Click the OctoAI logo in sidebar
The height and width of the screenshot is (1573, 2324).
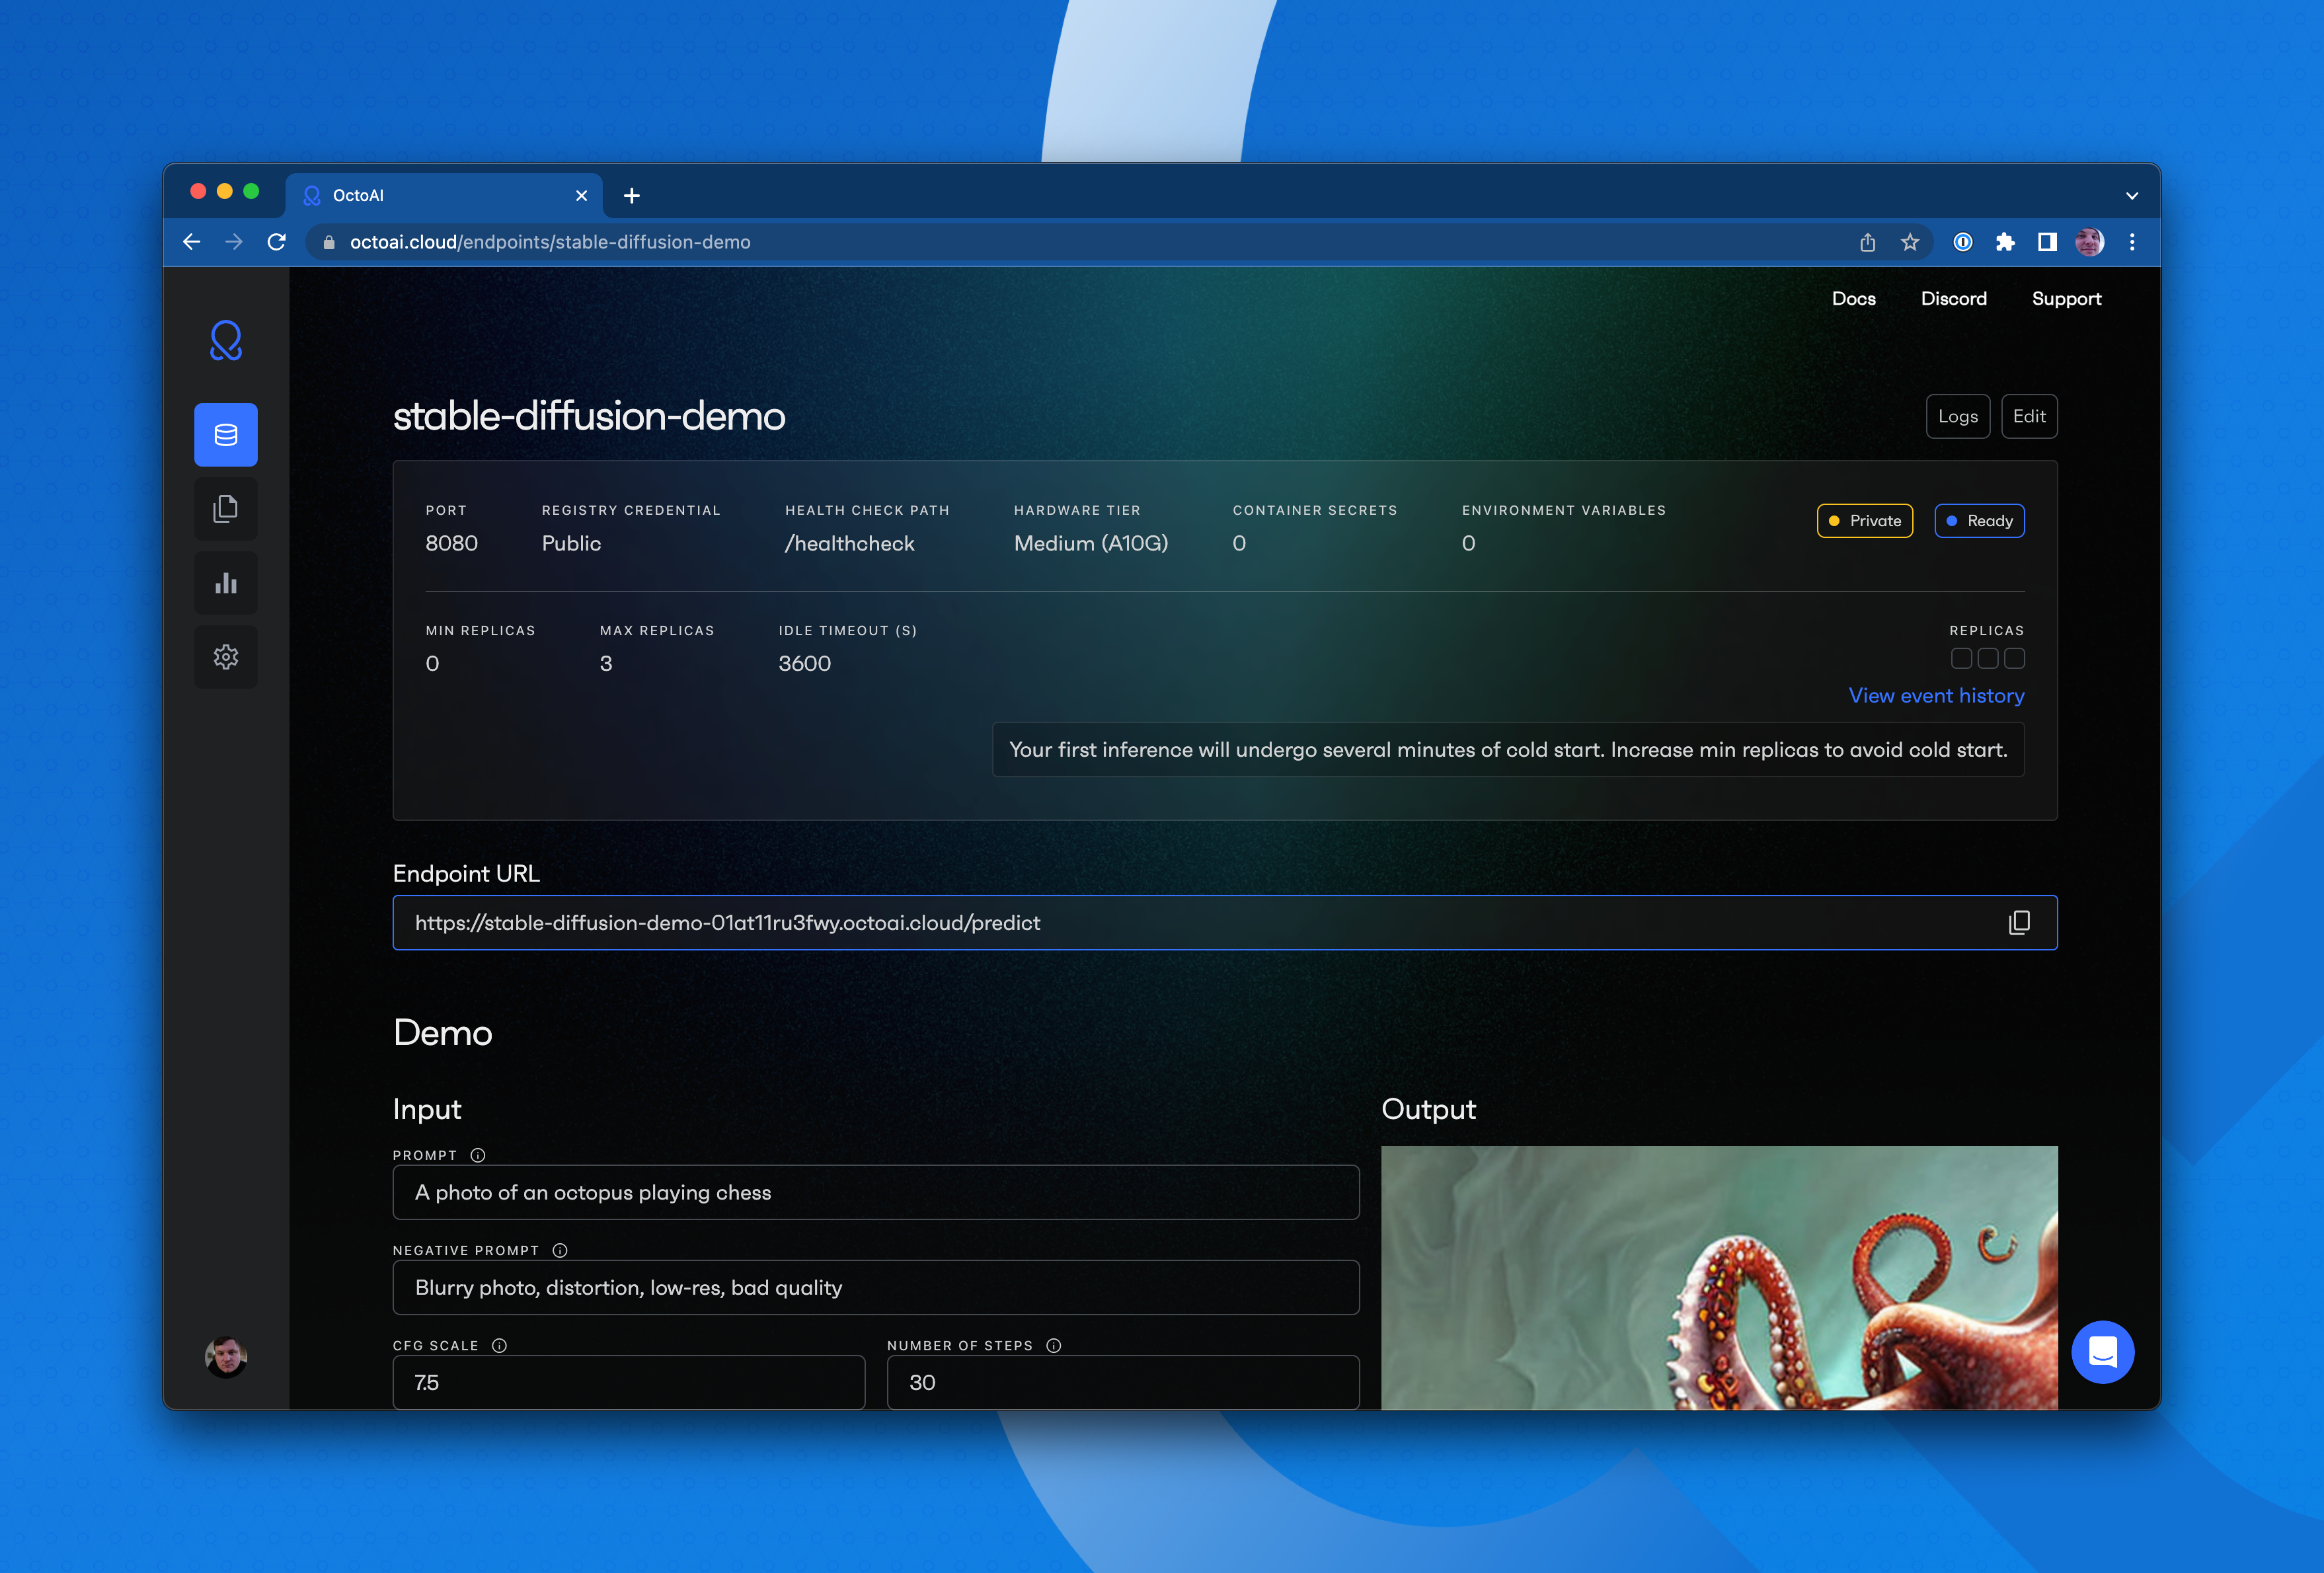click(226, 341)
